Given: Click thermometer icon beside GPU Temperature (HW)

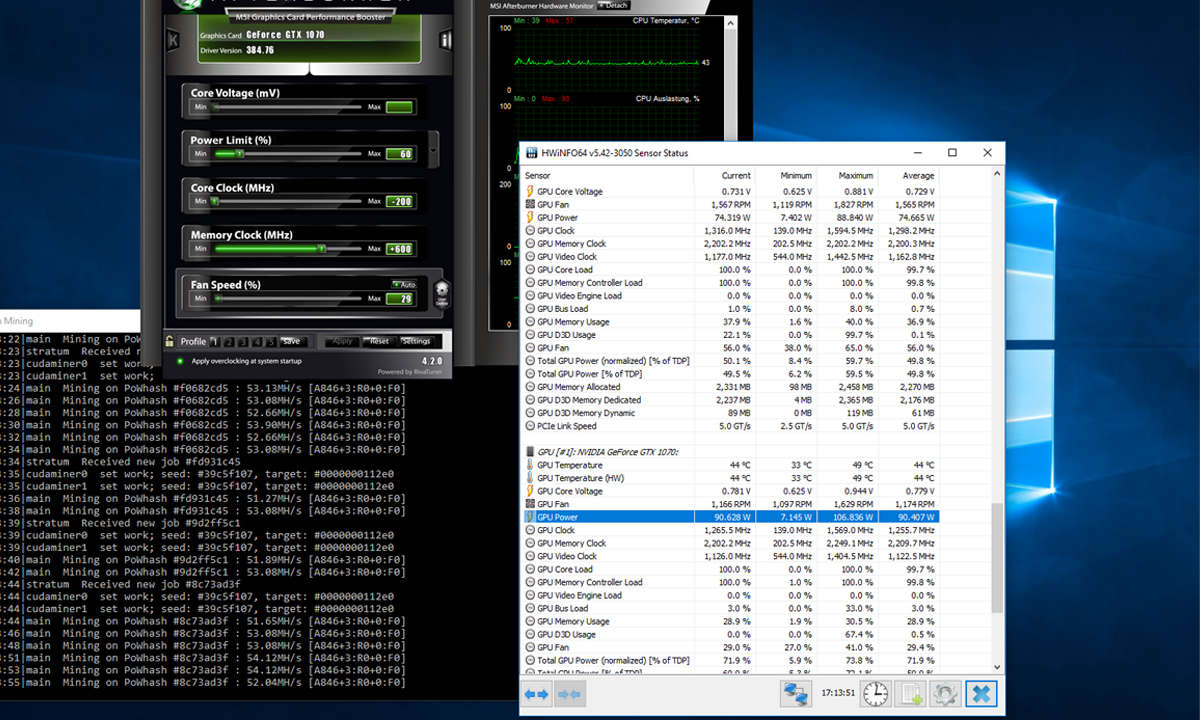Looking at the screenshot, I should click(x=530, y=478).
